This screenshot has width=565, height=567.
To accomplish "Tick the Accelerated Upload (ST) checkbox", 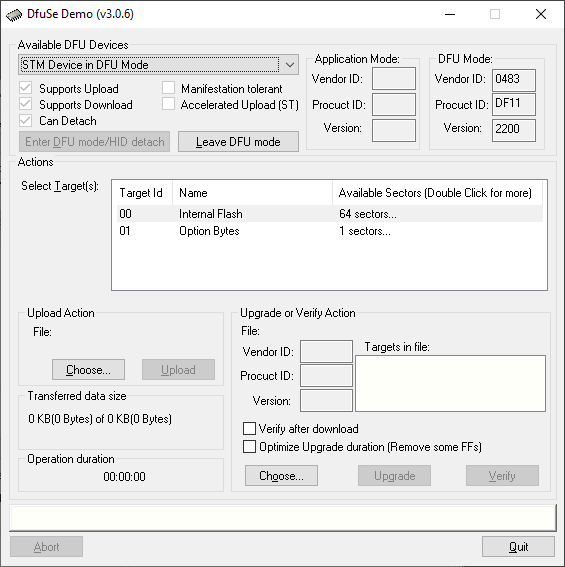I will pos(169,104).
